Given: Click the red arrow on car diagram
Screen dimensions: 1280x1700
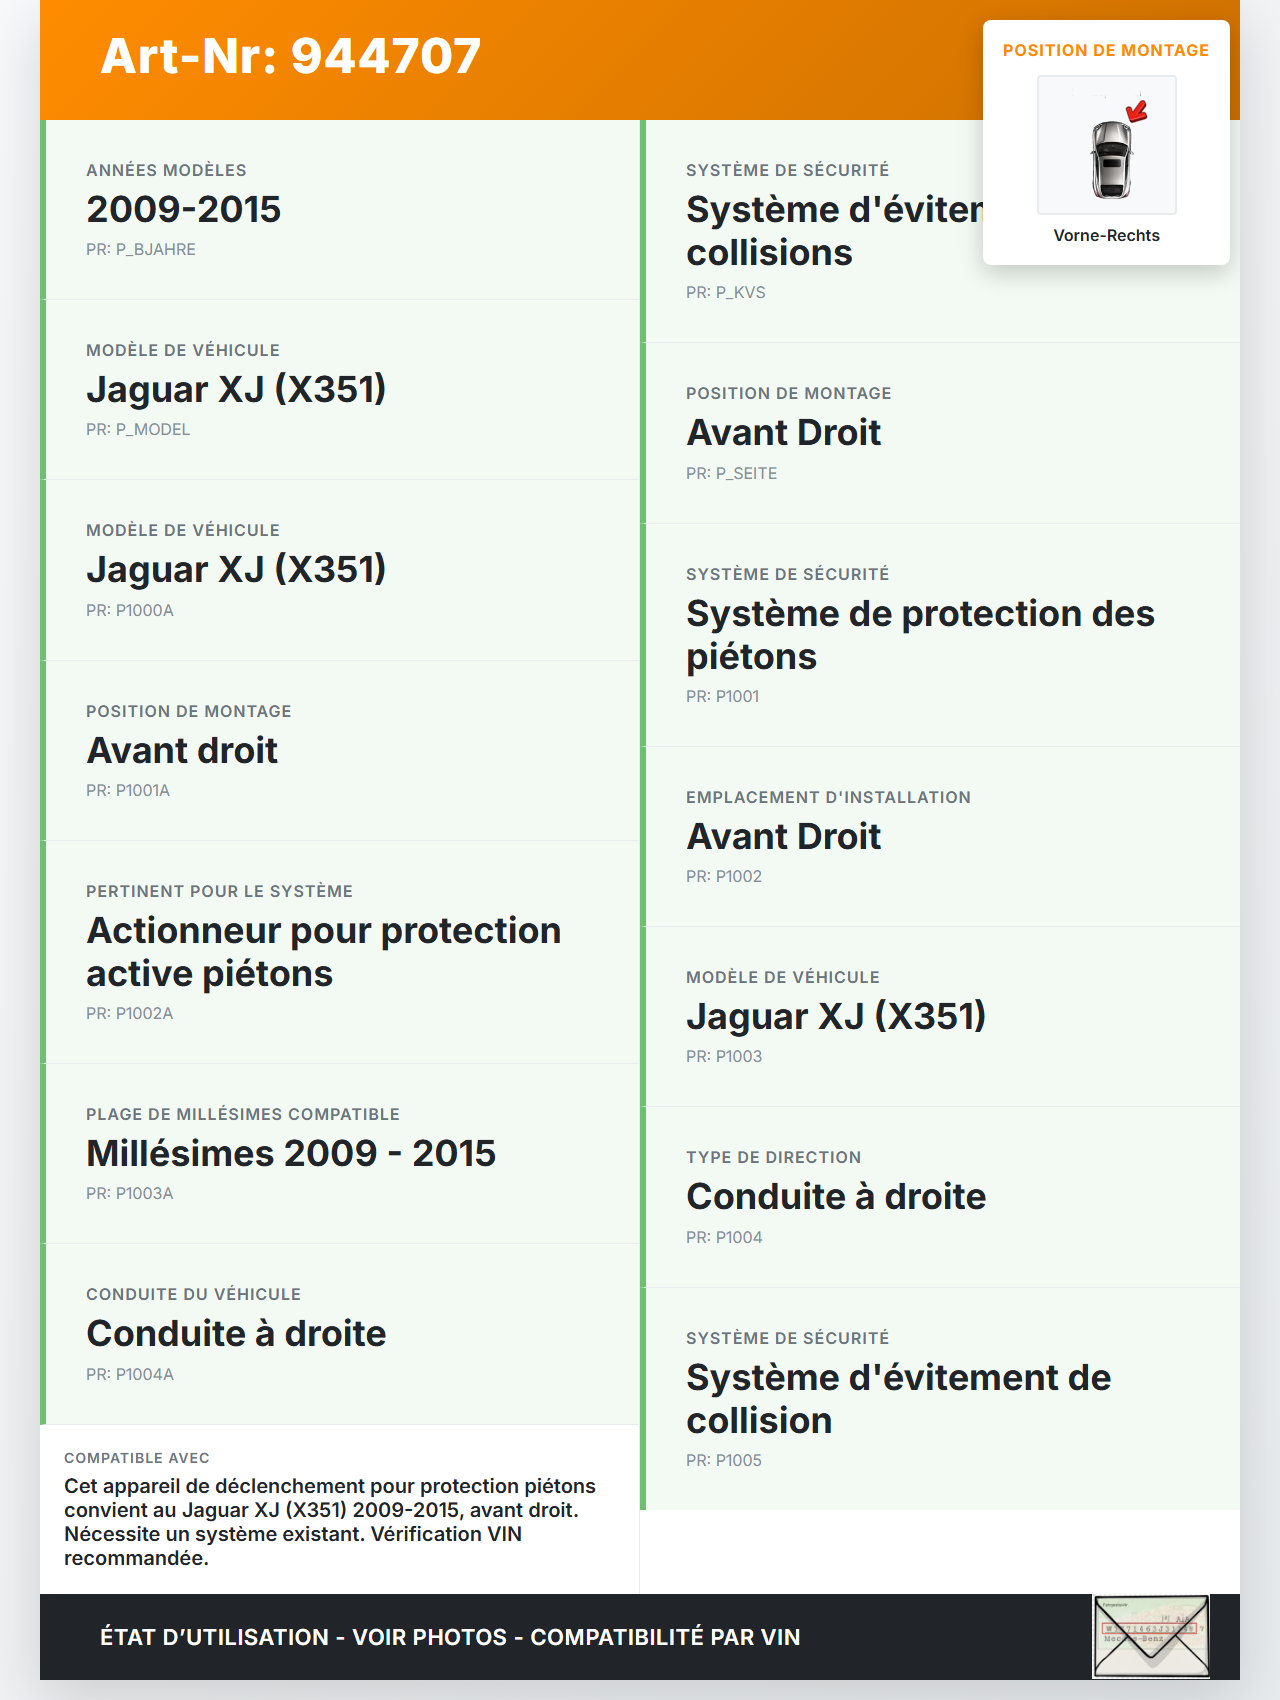Looking at the screenshot, I should 1137,111.
